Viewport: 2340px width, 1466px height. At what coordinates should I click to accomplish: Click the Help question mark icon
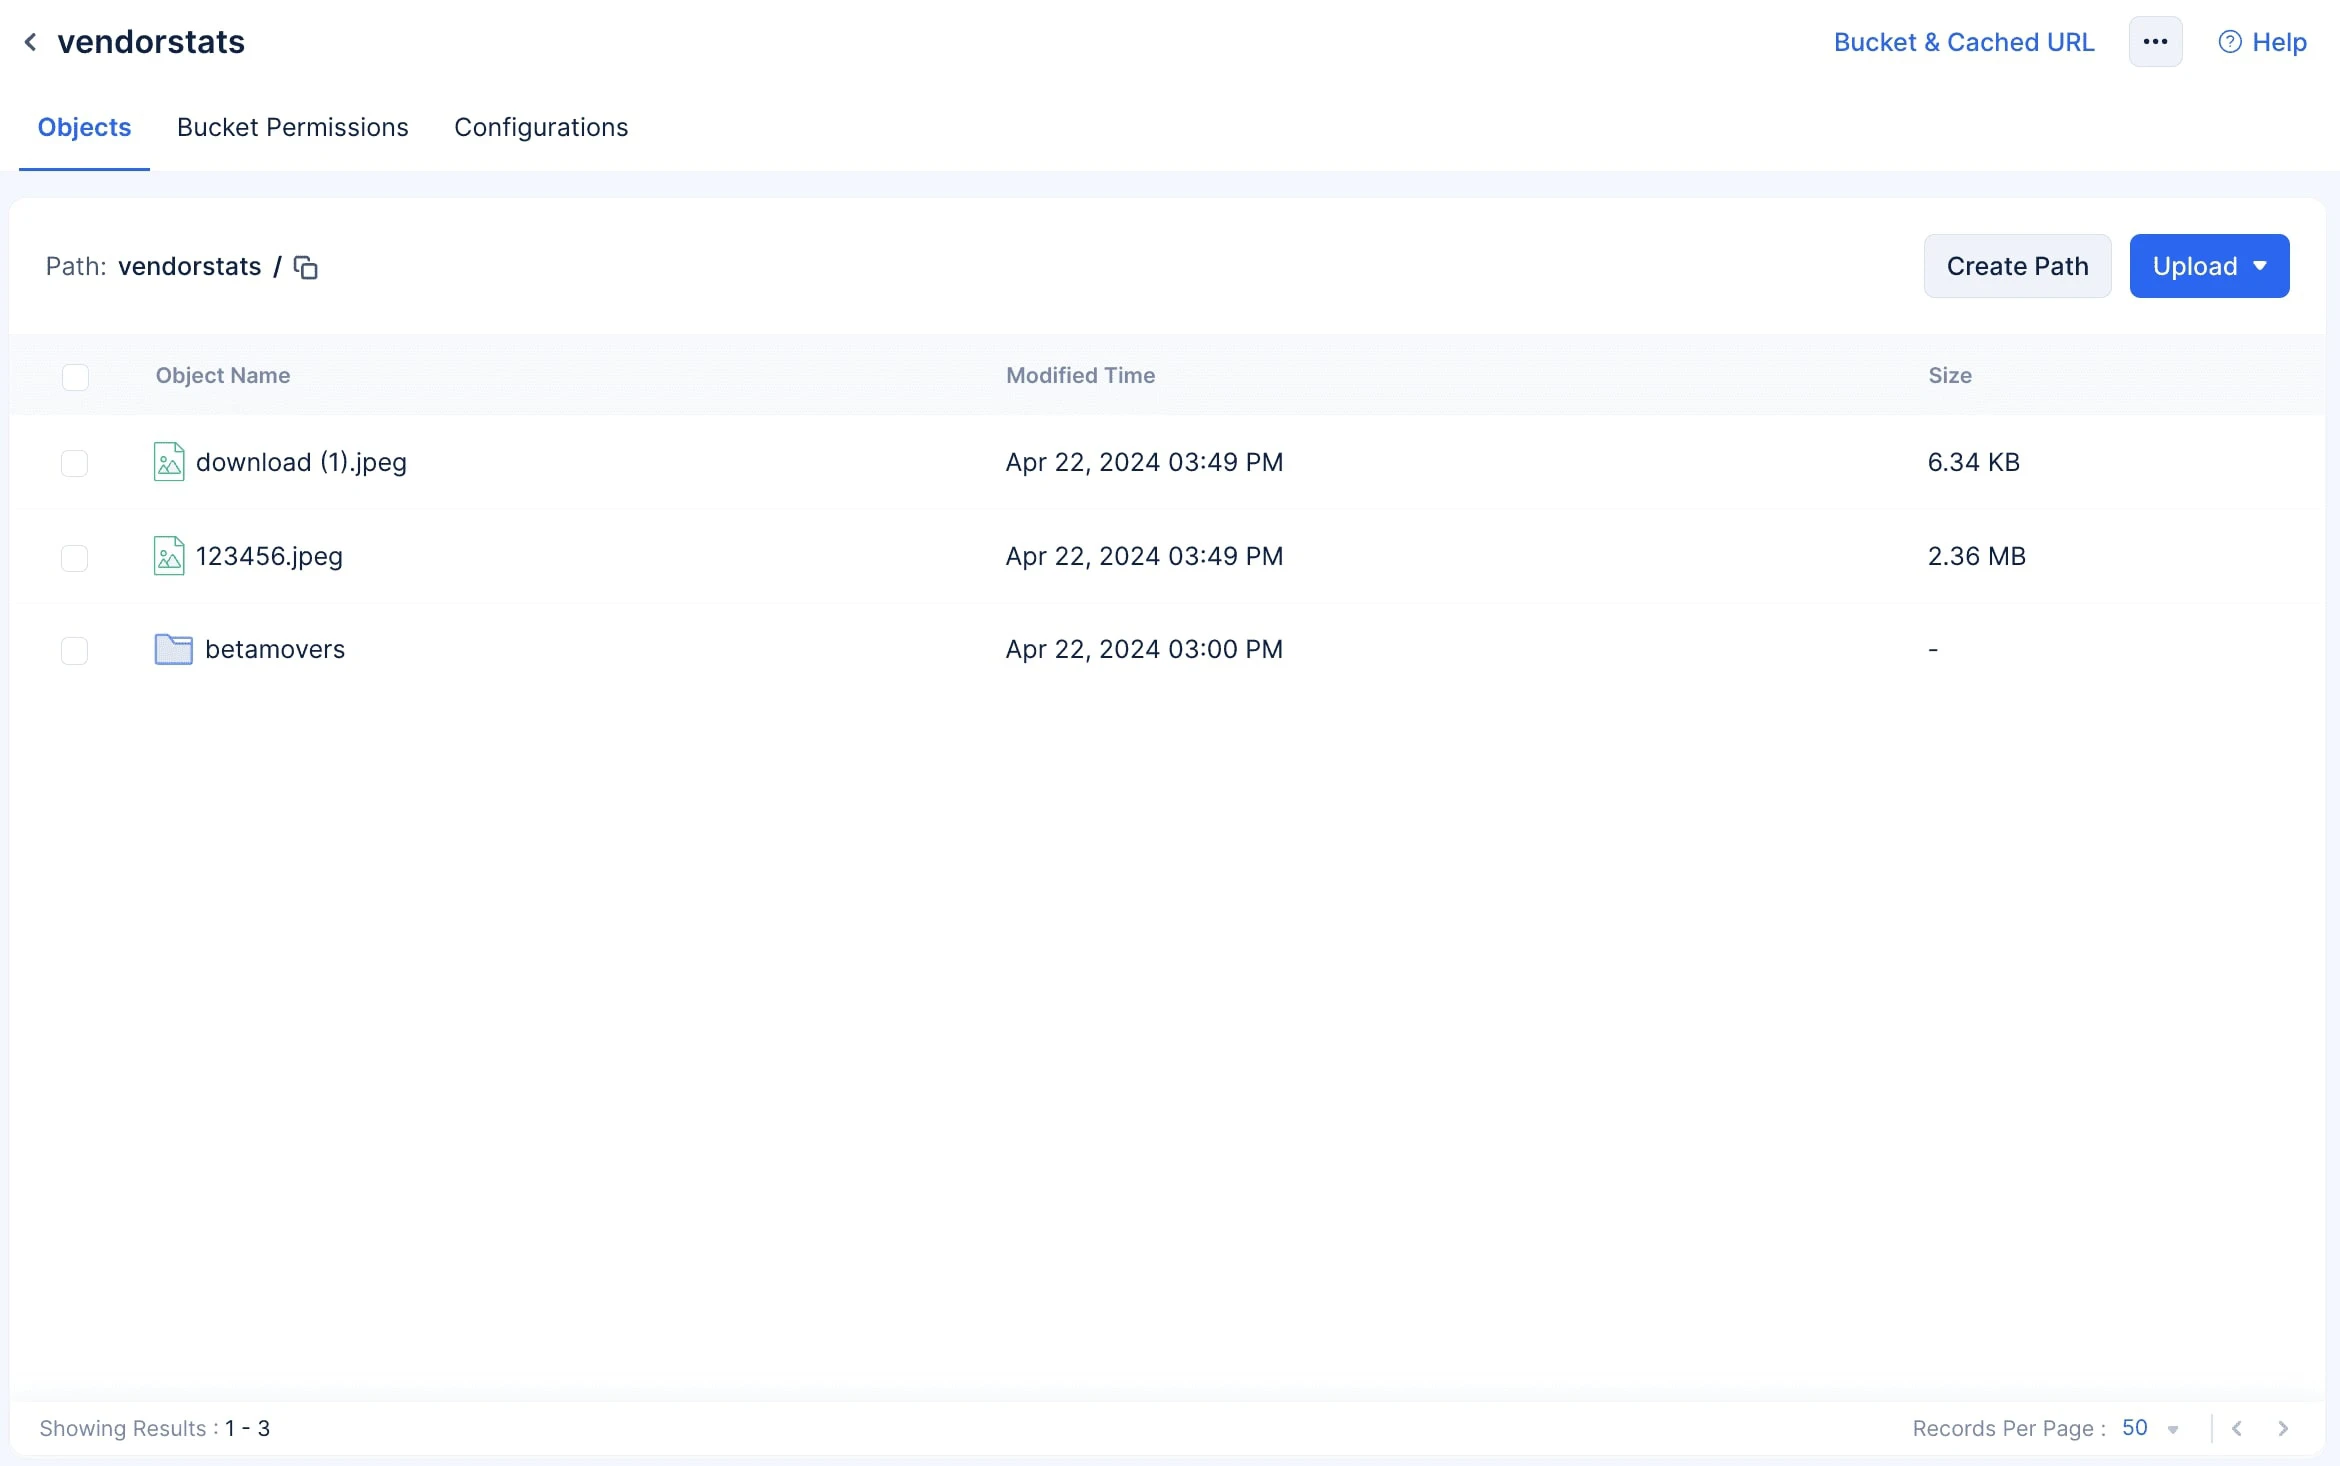(2229, 42)
